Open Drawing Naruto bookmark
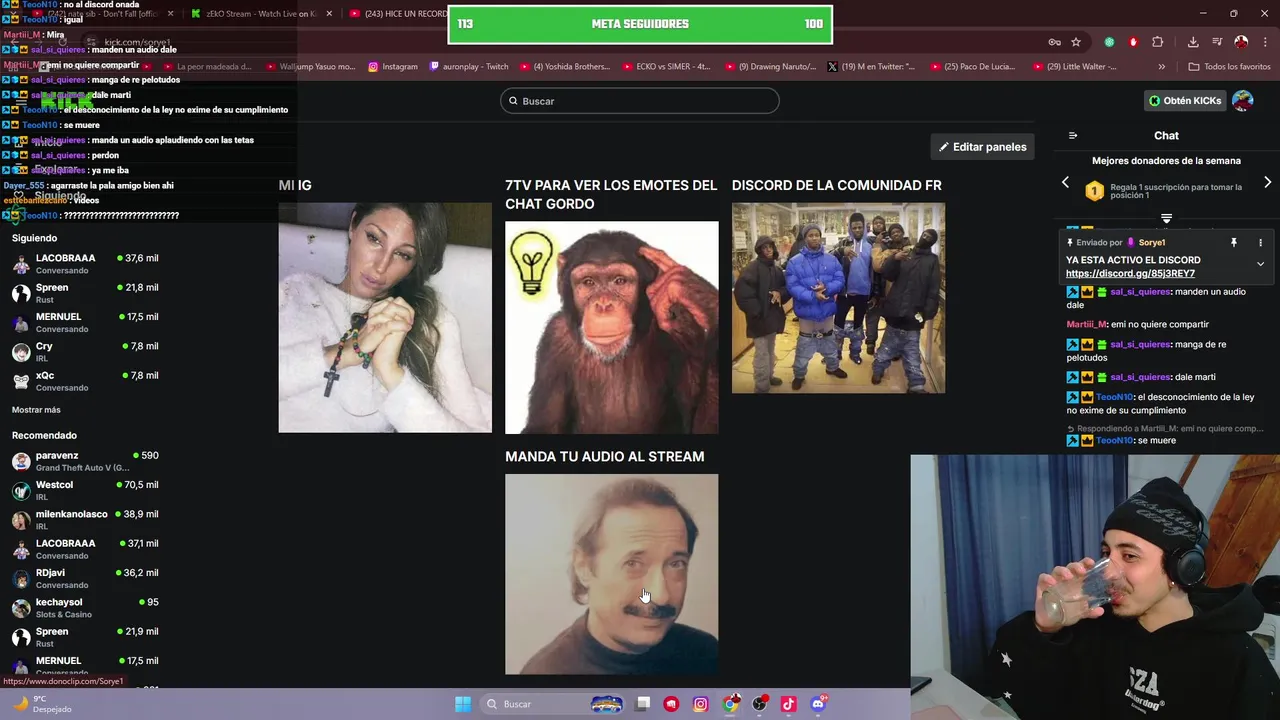Image resolution: width=1280 pixels, height=720 pixels. pos(770,67)
